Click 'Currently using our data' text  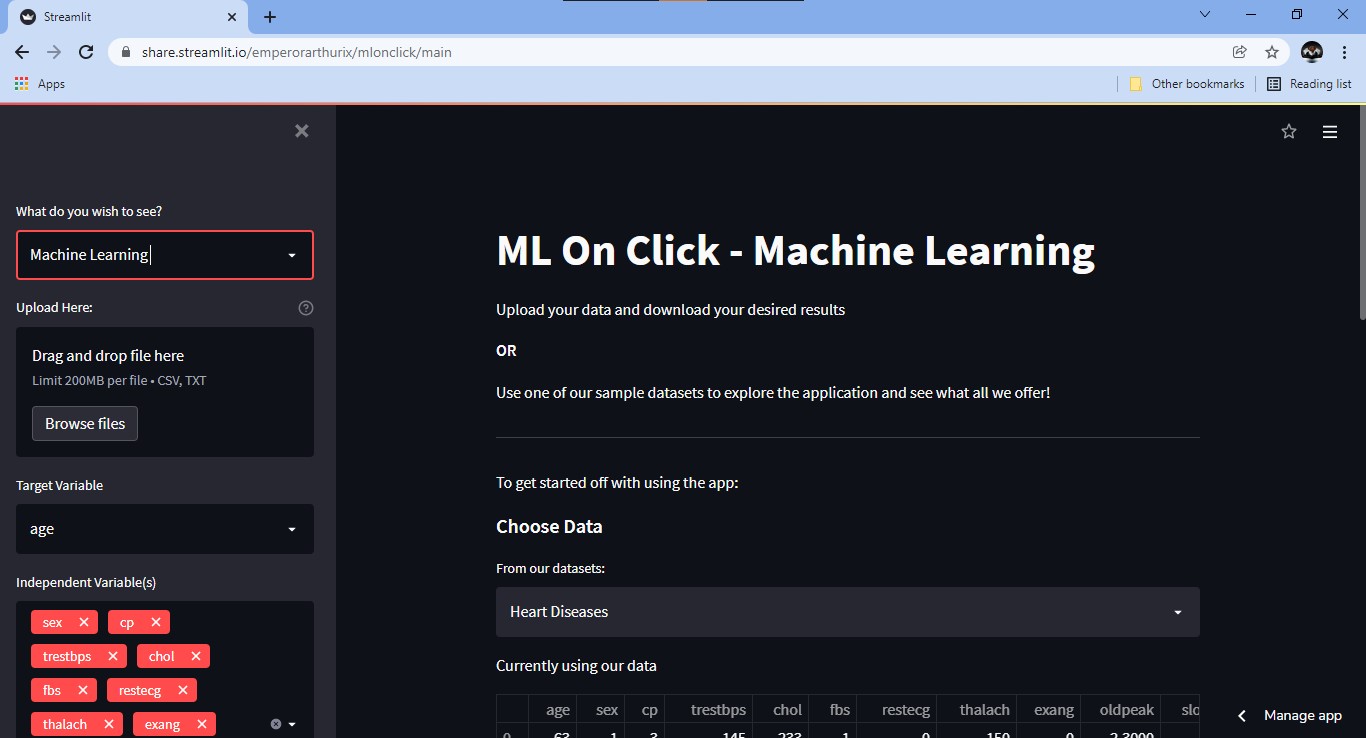point(576,666)
